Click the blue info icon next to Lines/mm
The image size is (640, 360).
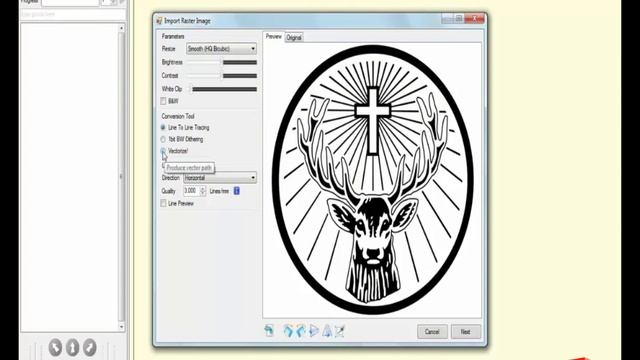(x=236, y=191)
